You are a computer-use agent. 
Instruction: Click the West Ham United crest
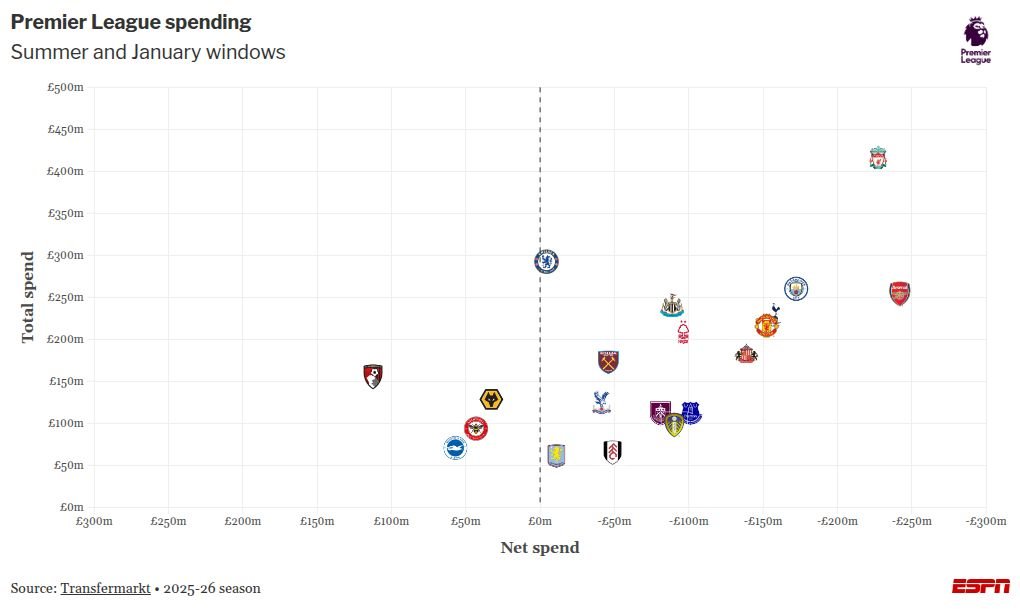[608, 361]
